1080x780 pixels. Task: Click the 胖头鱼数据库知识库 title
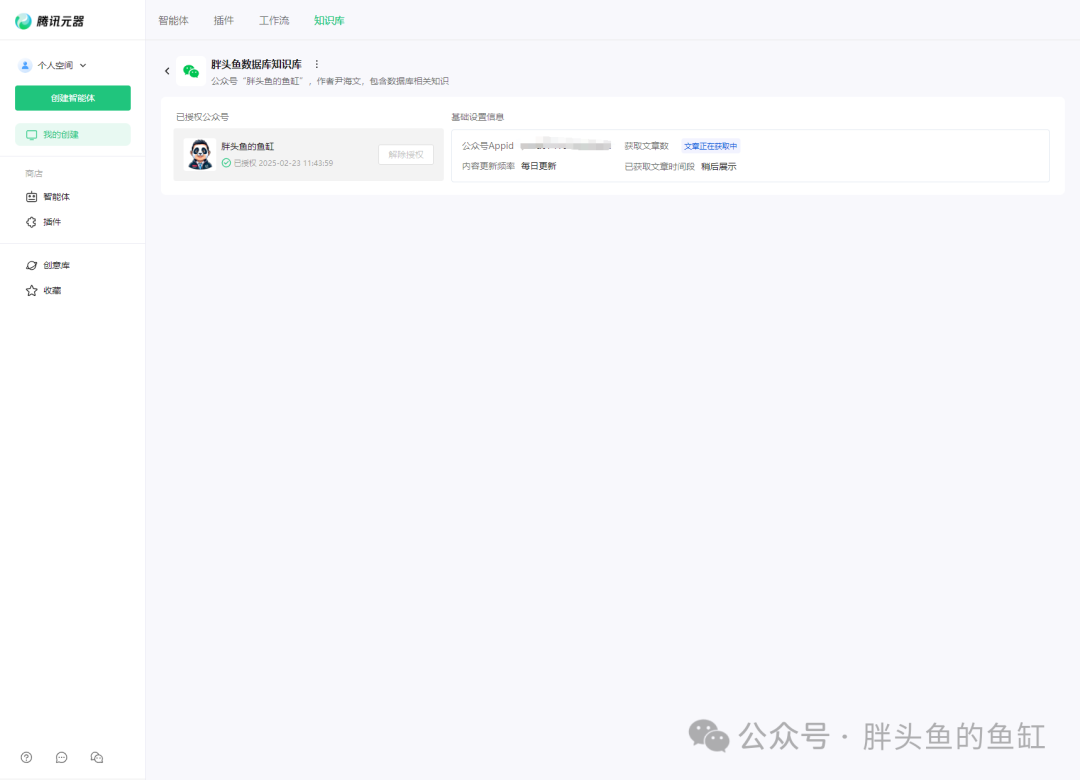(256, 64)
